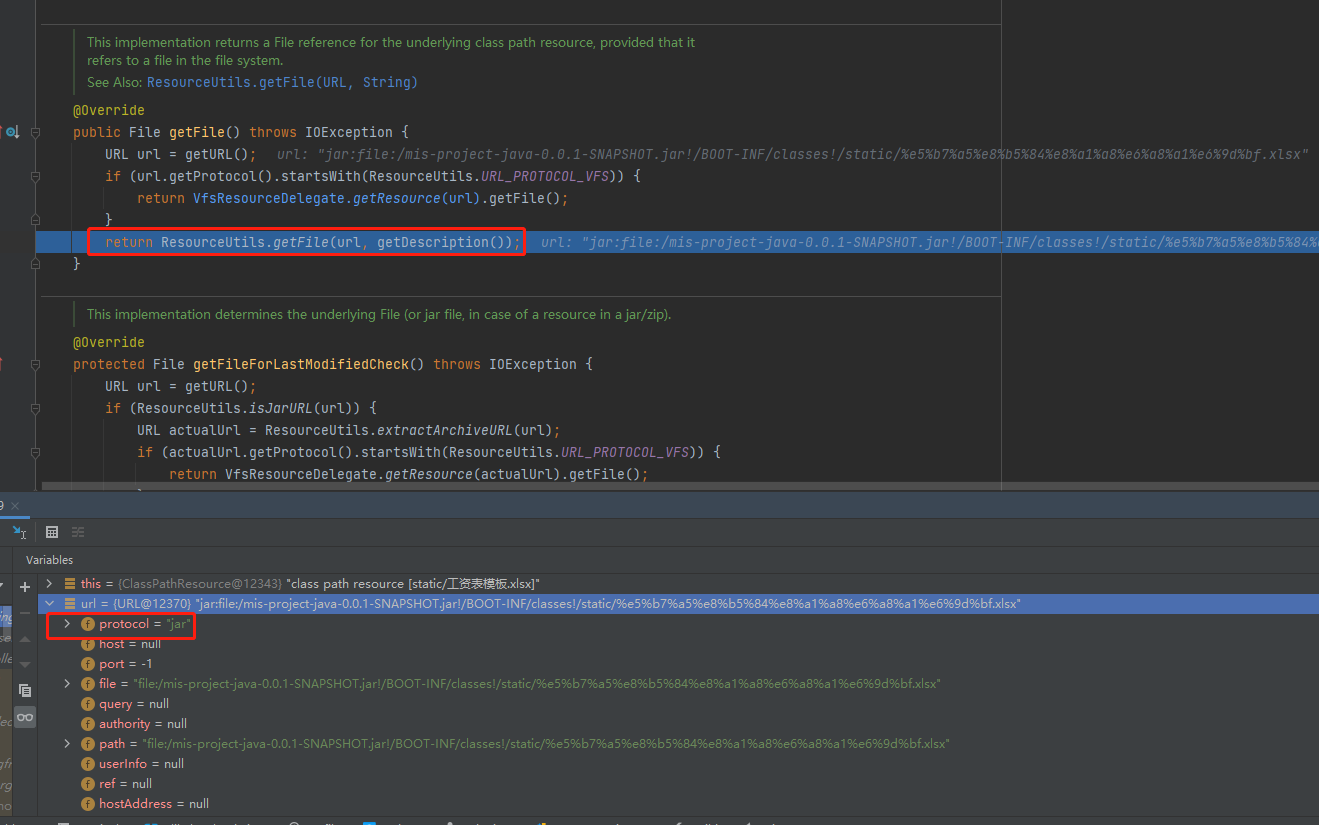
Task: Add a new watch with the plus icon
Action: point(24,586)
